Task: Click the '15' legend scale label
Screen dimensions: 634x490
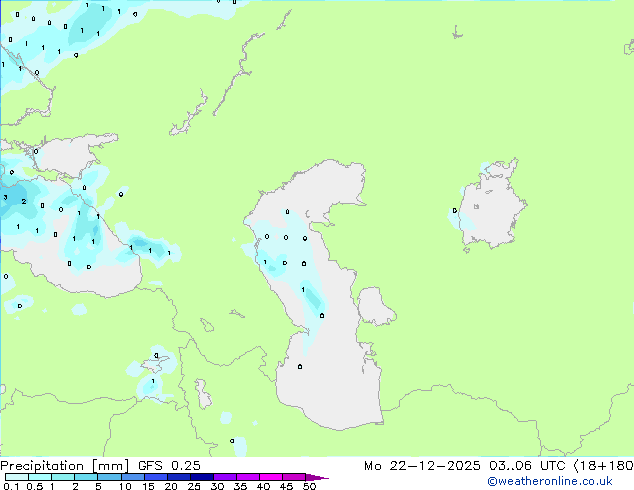Action: point(148,486)
